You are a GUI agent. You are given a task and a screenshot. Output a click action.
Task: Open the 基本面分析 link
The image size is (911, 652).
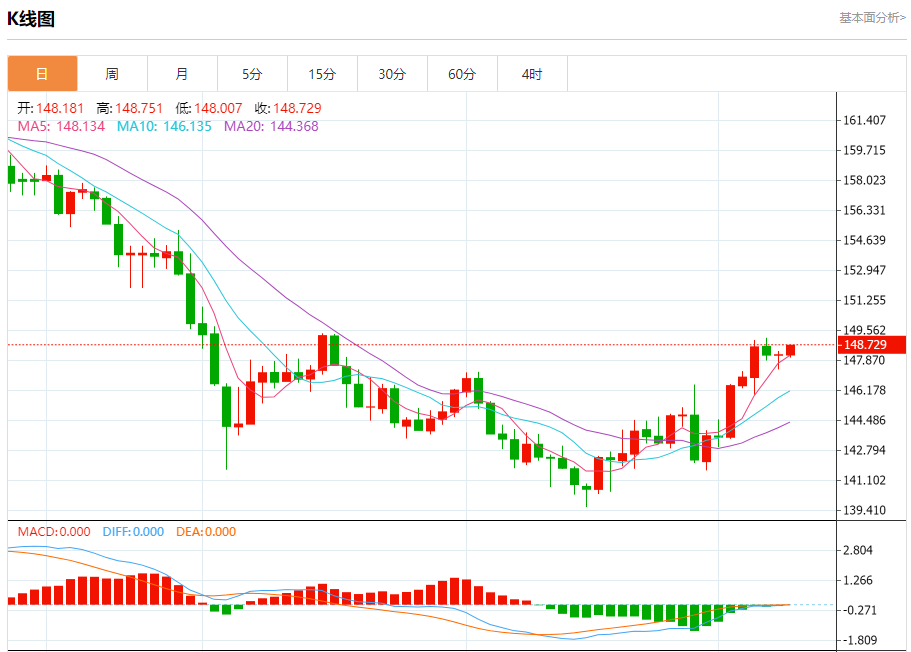click(x=872, y=18)
